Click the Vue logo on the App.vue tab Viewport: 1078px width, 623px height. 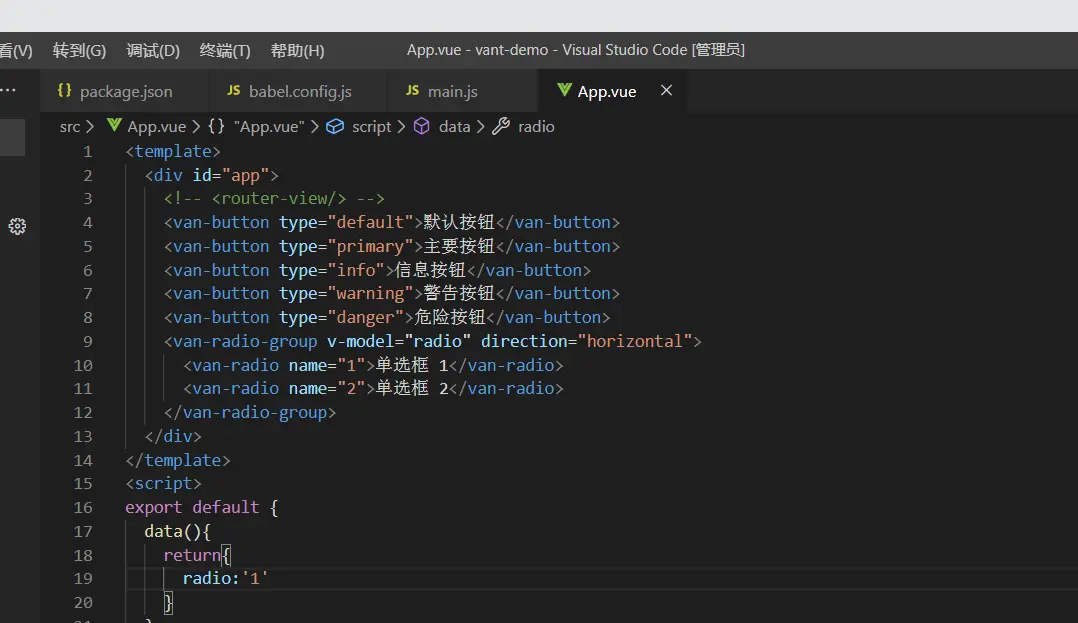pyautogui.click(x=563, y=91)
